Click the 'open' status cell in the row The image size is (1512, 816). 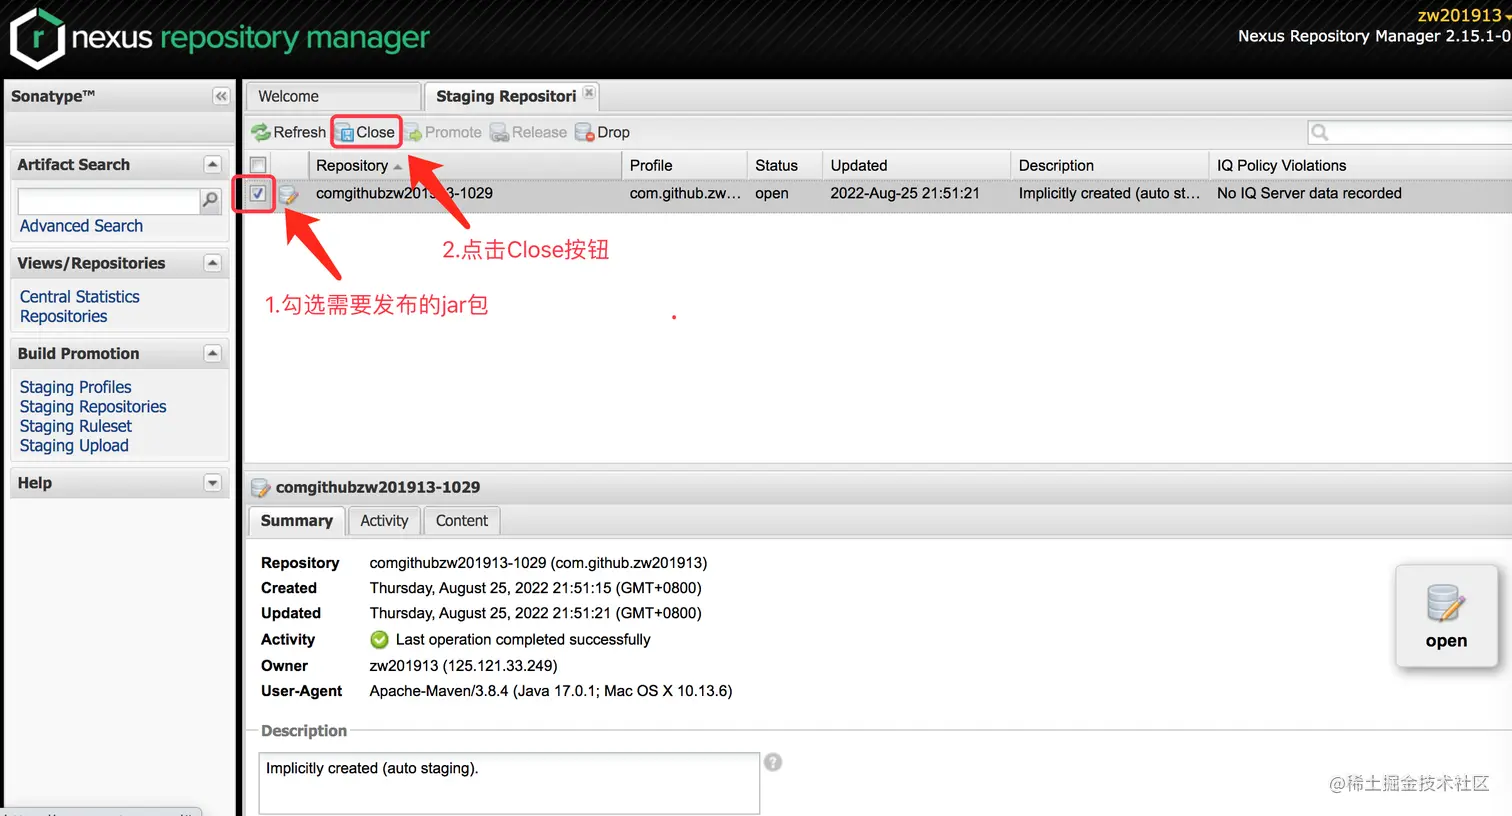point(772,193)
